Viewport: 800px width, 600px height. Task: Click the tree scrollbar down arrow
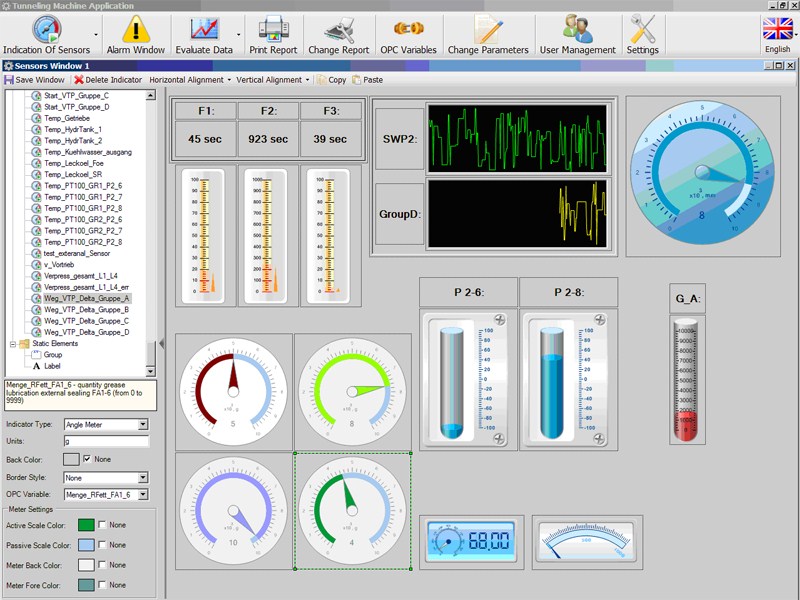click(151, 371)
